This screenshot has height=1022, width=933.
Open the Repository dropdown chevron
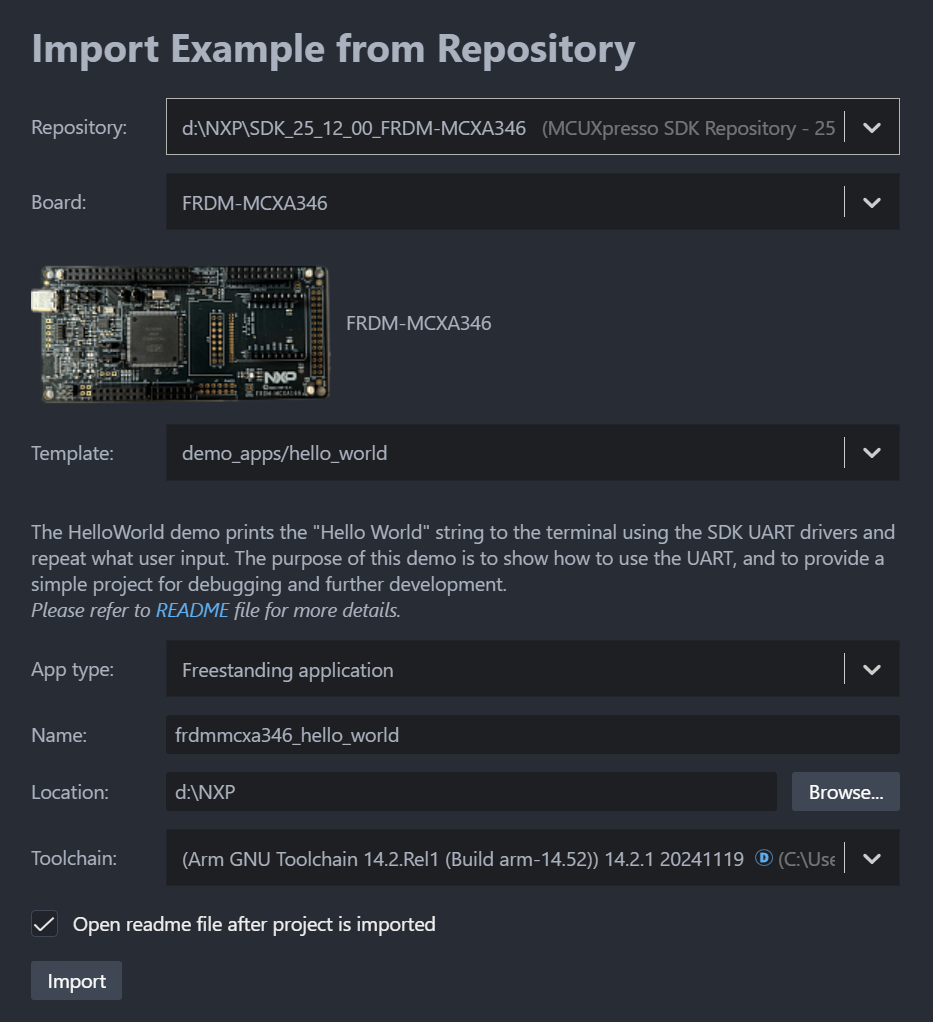[872, 127]
